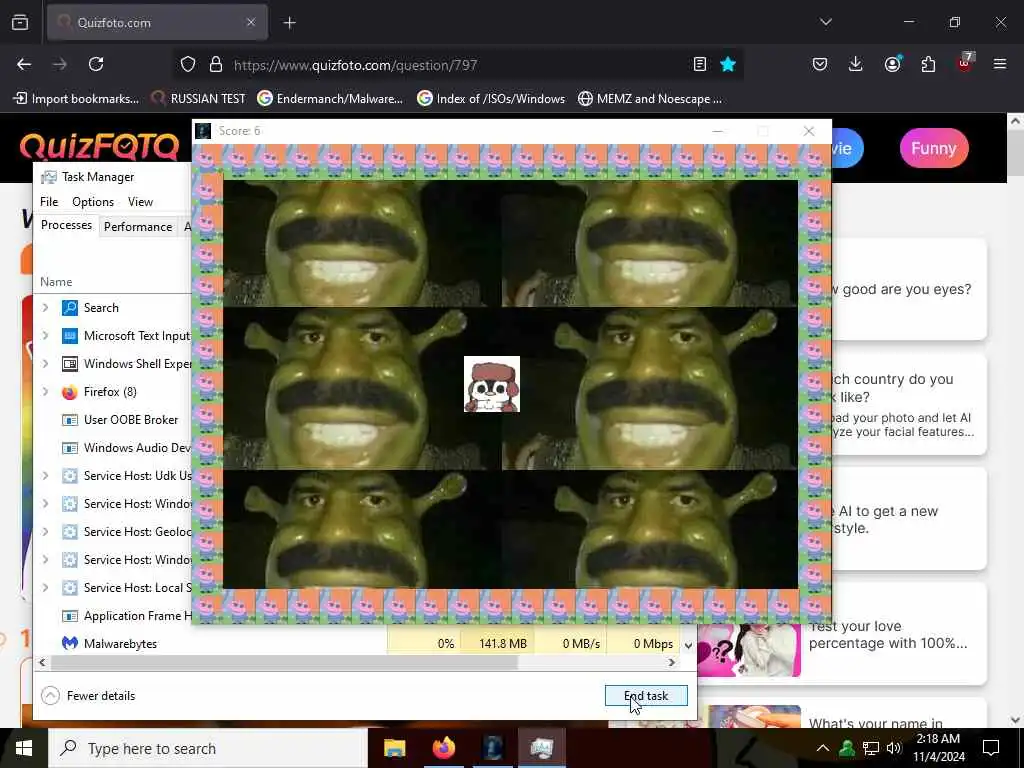The height and width of the screenshot is (768, 1024).
Task: Open MEMZ and Noescape bookmark
Action: [x=650, y=99]
